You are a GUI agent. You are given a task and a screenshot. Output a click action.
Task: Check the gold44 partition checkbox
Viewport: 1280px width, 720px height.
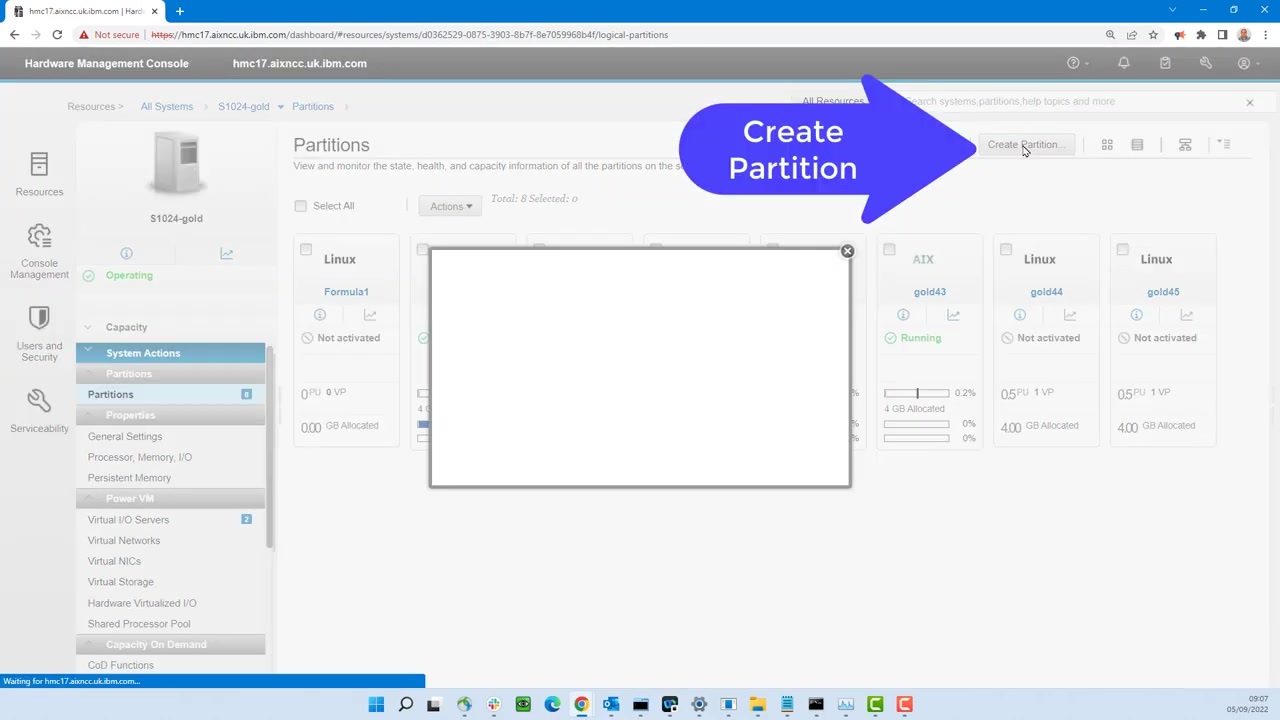(1006, 250)
